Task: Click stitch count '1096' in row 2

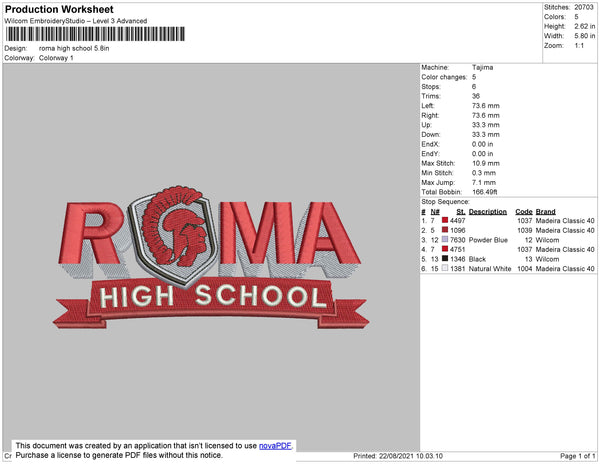Action: pyautogui.click(x=458, y=230)
